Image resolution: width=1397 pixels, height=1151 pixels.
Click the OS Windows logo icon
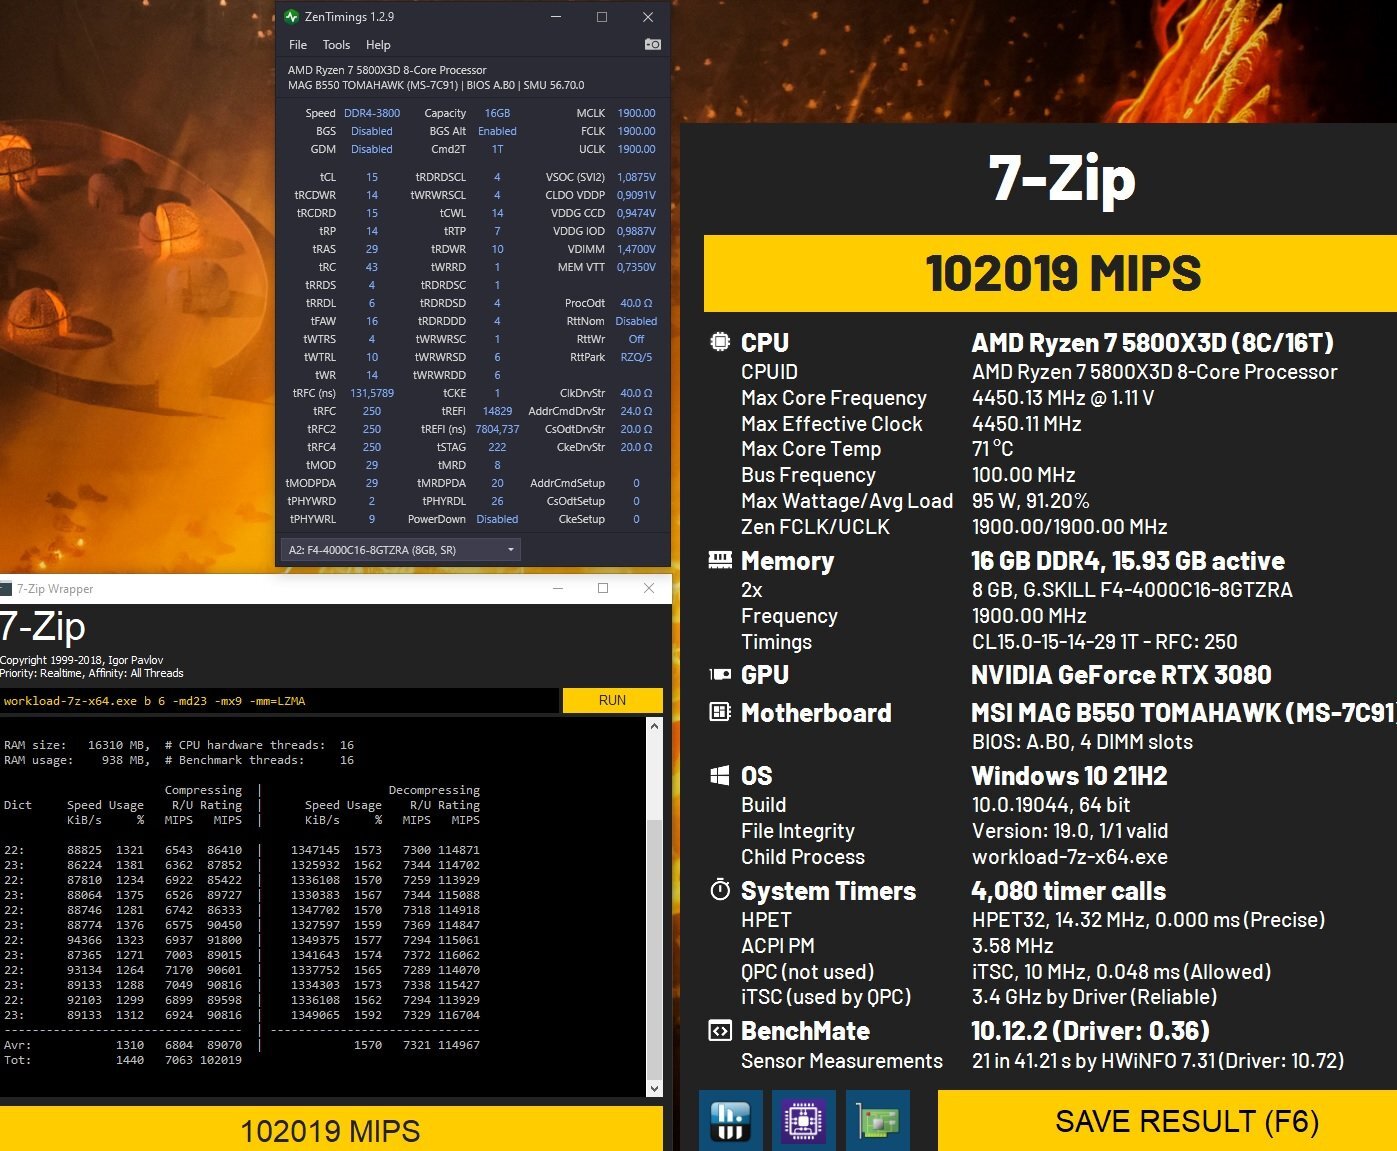pos(720,775)
